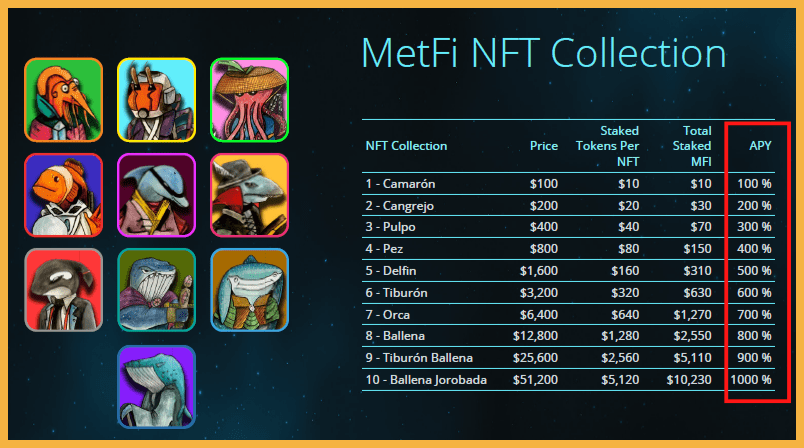Screen dimensions: 804x448
Task: Select the crab NFT with yellow border
Action: [156, 100]
